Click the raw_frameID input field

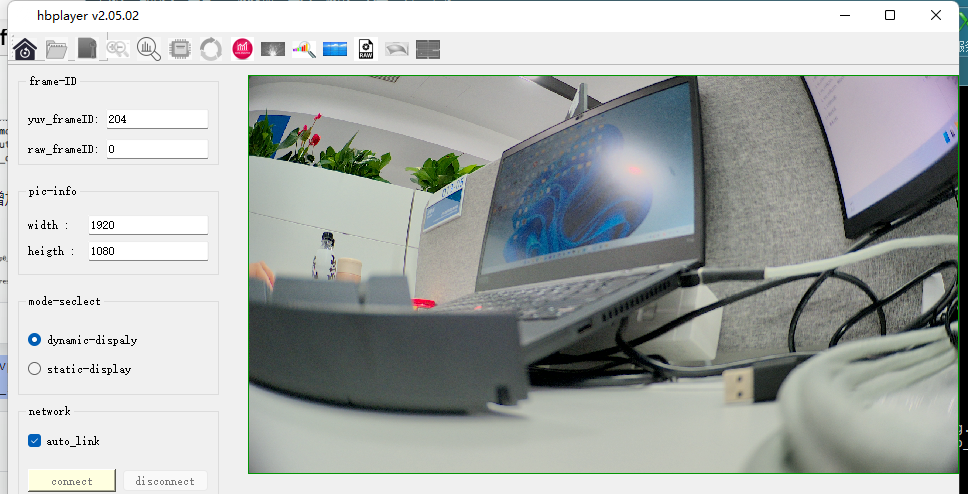157,149
